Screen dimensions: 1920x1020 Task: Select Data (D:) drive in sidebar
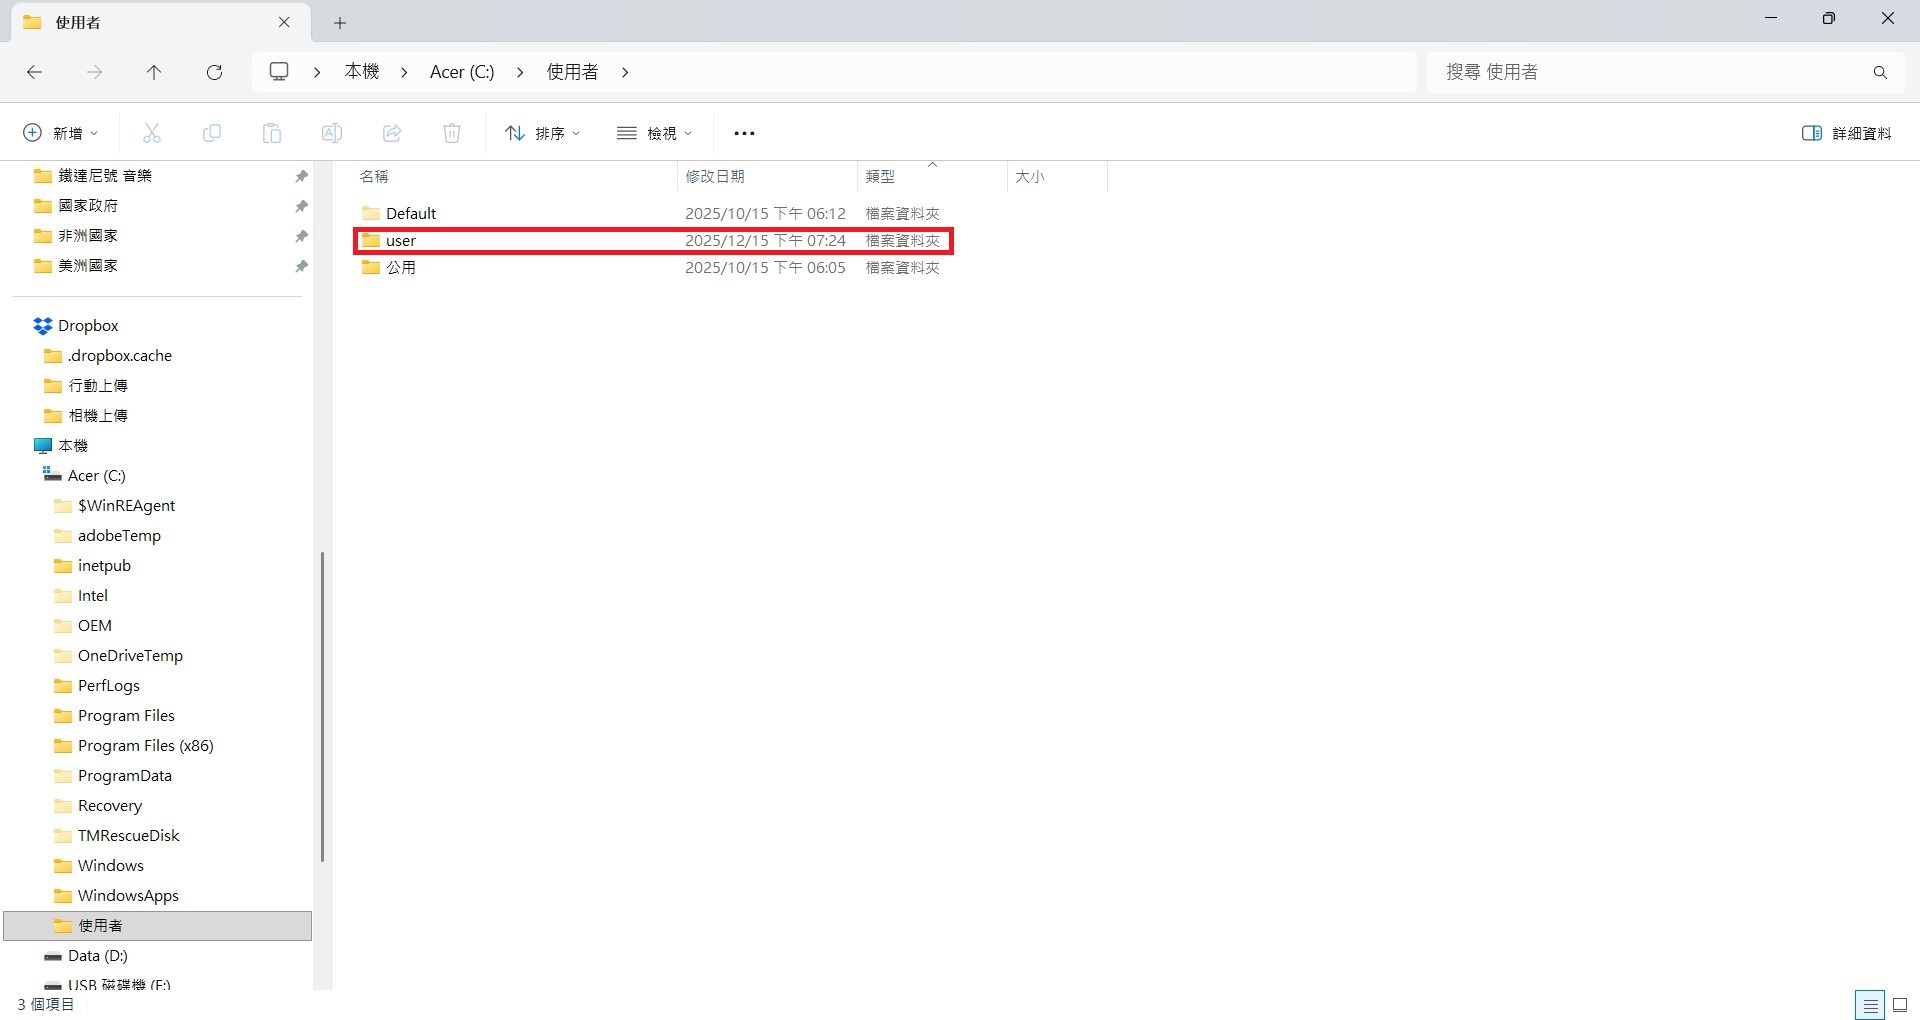[x=97, y=955]
